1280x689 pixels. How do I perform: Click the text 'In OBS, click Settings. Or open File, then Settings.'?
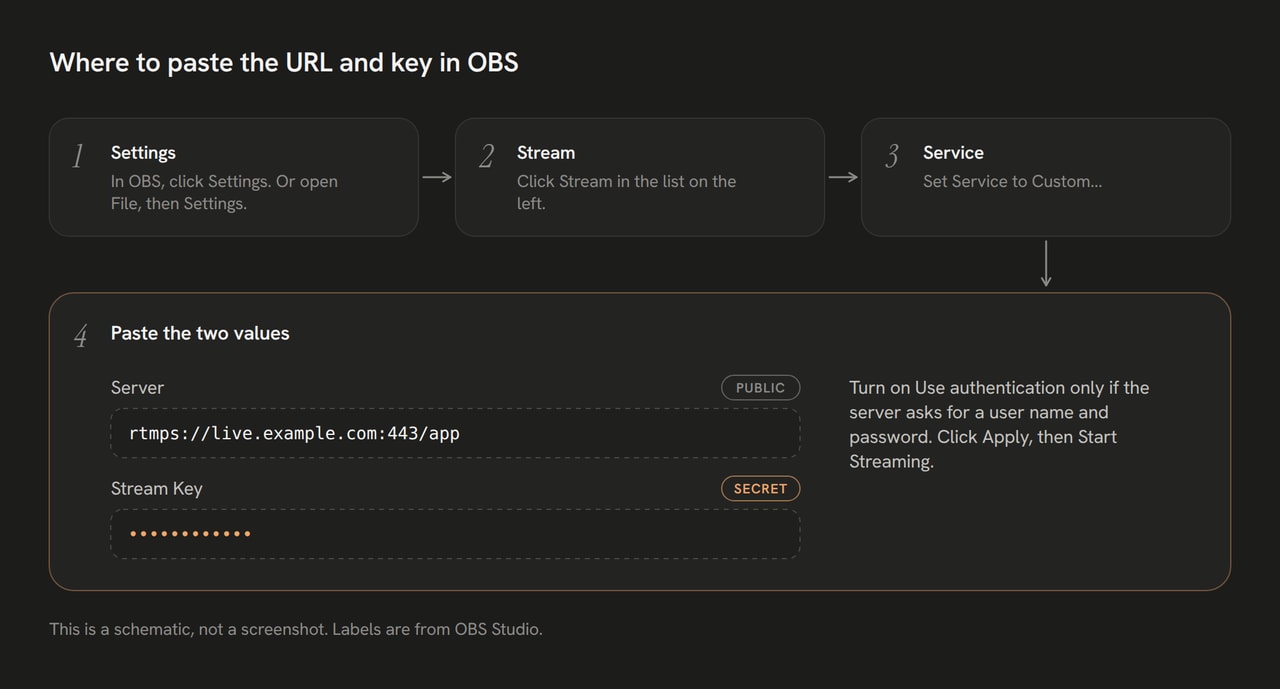click(x=224, y=192)
